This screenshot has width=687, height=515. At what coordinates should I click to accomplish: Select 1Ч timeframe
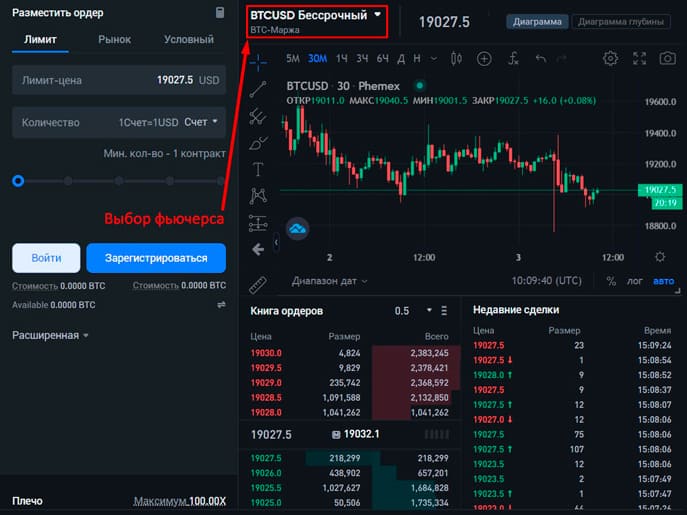[x=342, y=58]
